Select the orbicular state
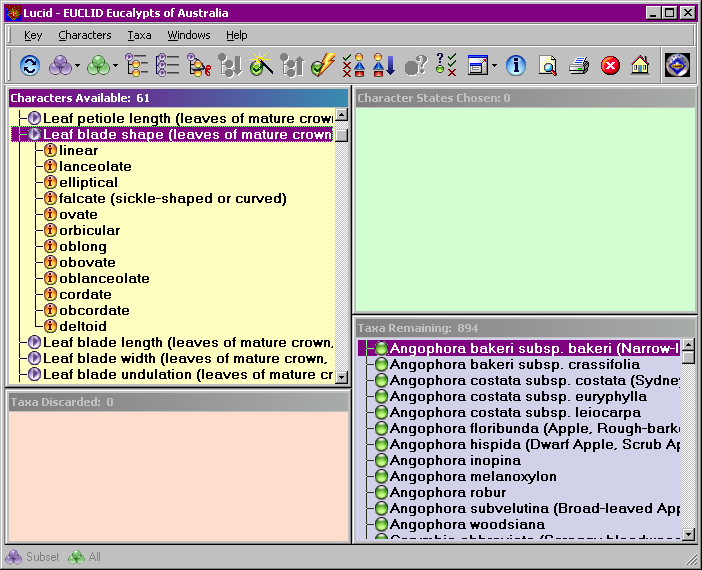Screen dimensions: 702x570 90,230
